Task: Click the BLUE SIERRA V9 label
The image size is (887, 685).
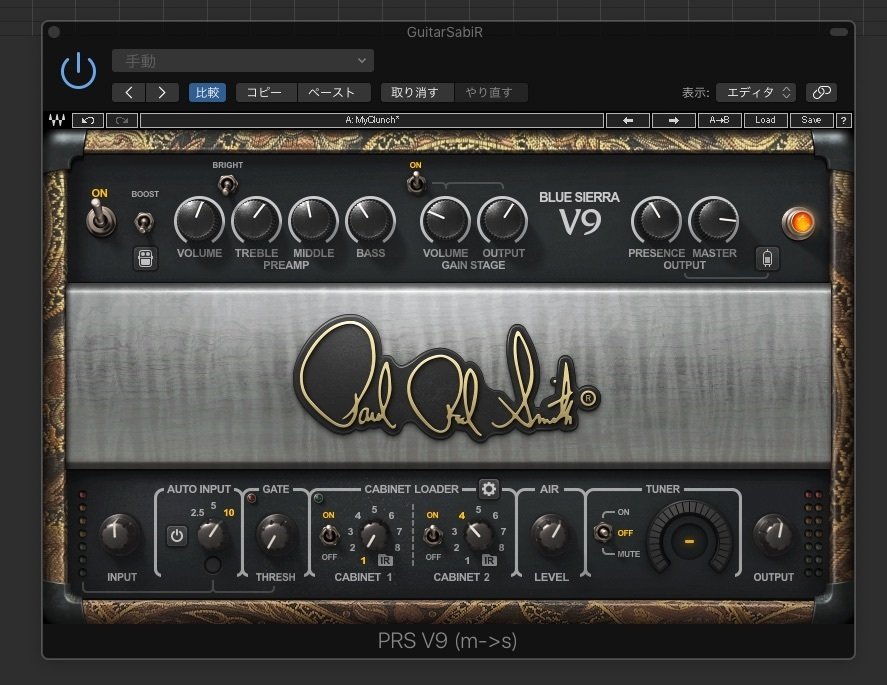Action: point(579,214)
